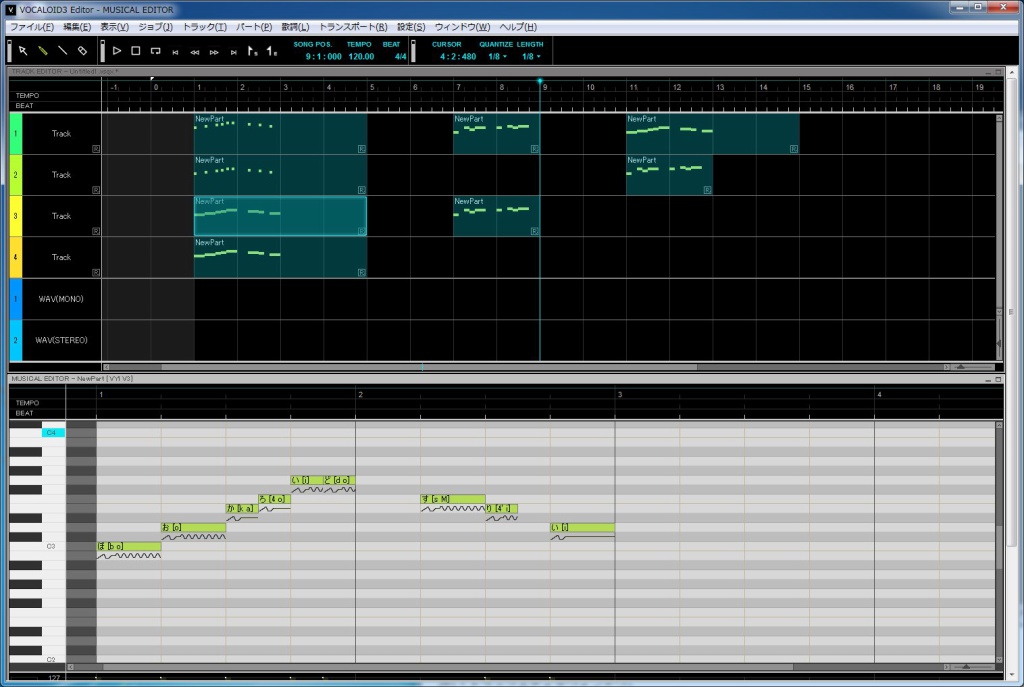Open the Length 1/8 dropdown
Screen dimensions: 1024x687
coord(531,57)
